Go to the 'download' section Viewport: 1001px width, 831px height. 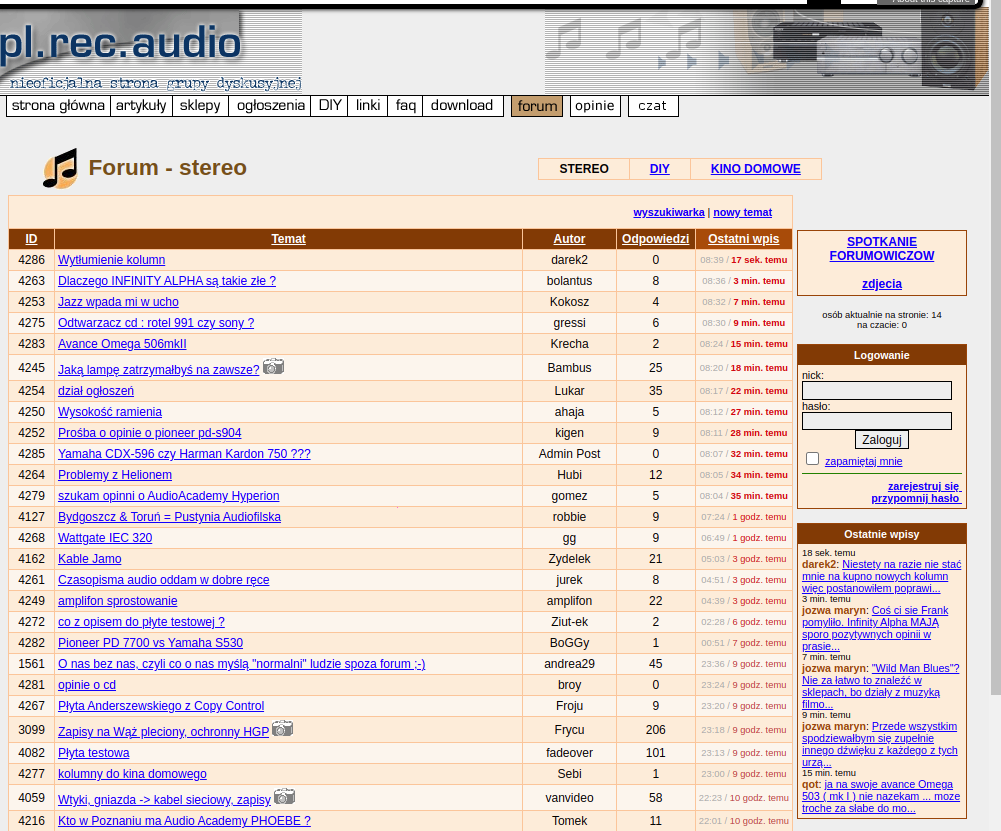(x=462, y=106)
